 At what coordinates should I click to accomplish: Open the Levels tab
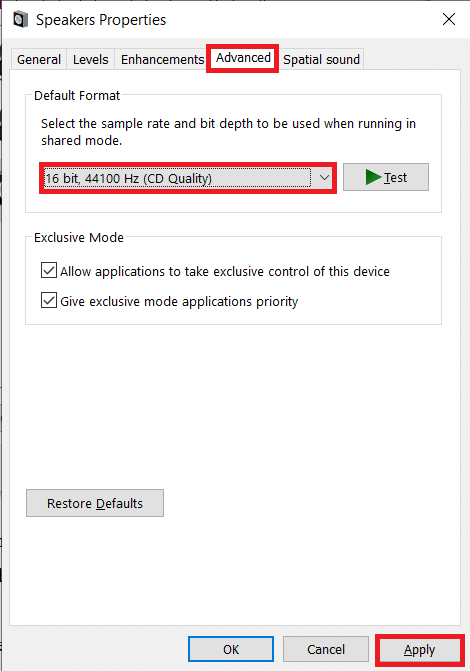[90, 59]
